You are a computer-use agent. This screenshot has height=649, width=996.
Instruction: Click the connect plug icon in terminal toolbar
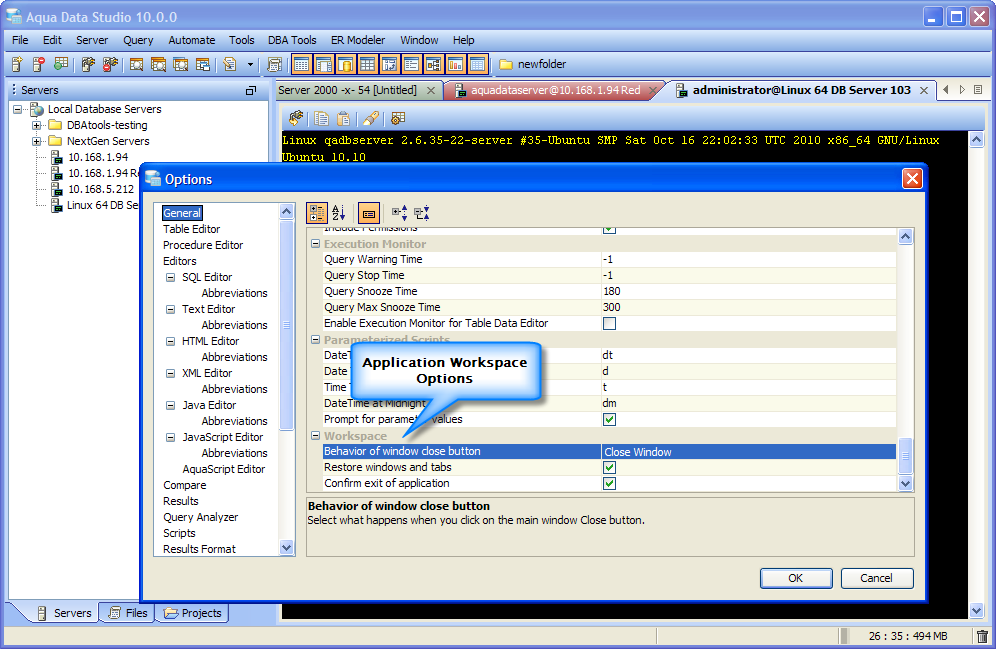point(296,119)
